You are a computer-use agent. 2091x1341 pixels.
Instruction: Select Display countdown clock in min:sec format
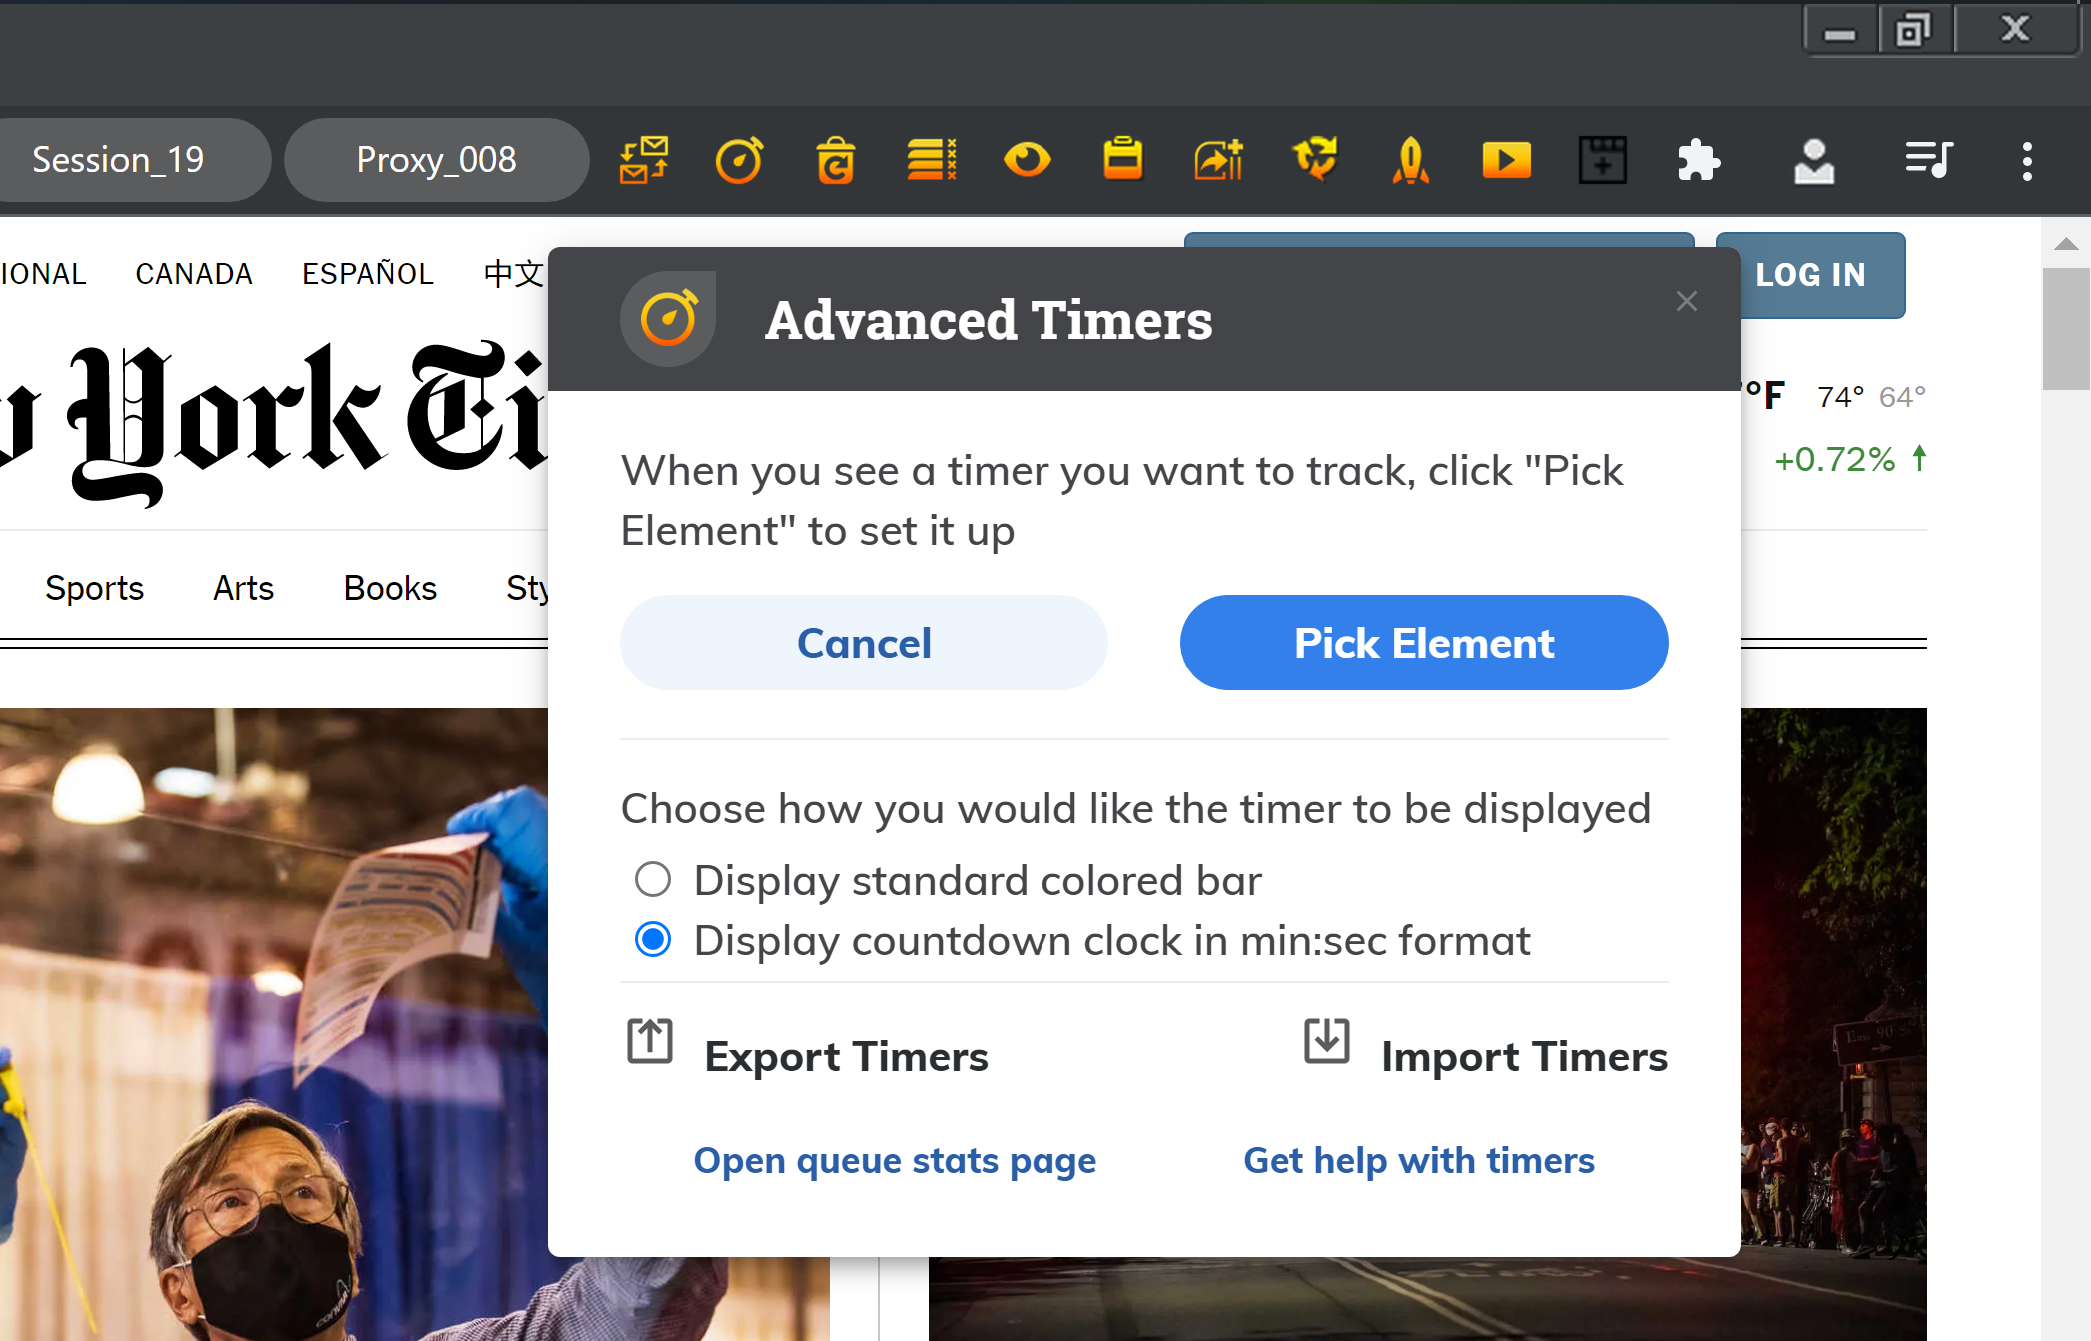pyautogui.click(x=1082, y=941)
